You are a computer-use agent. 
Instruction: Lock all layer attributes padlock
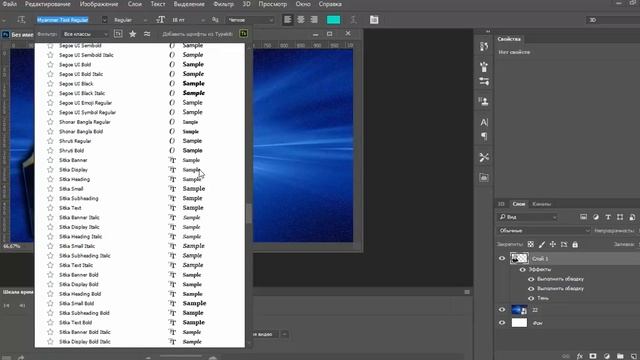575,244
